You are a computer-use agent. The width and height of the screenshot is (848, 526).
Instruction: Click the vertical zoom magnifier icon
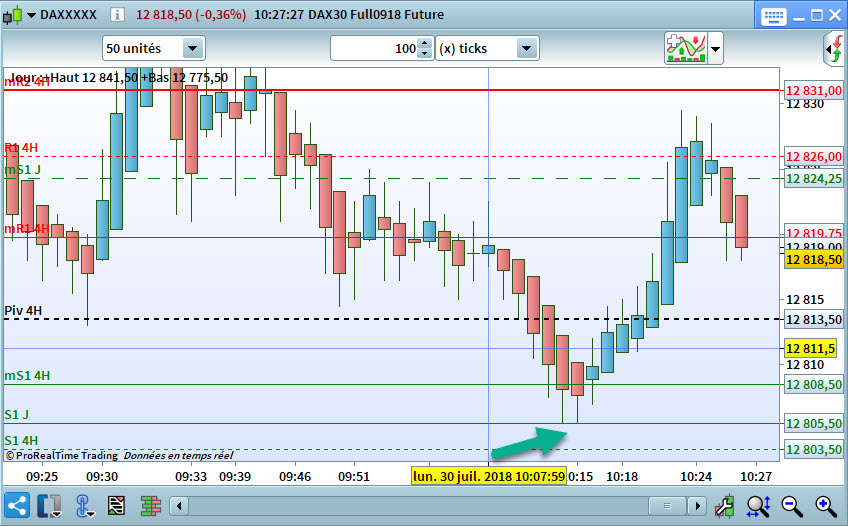[x=758, y=506]
